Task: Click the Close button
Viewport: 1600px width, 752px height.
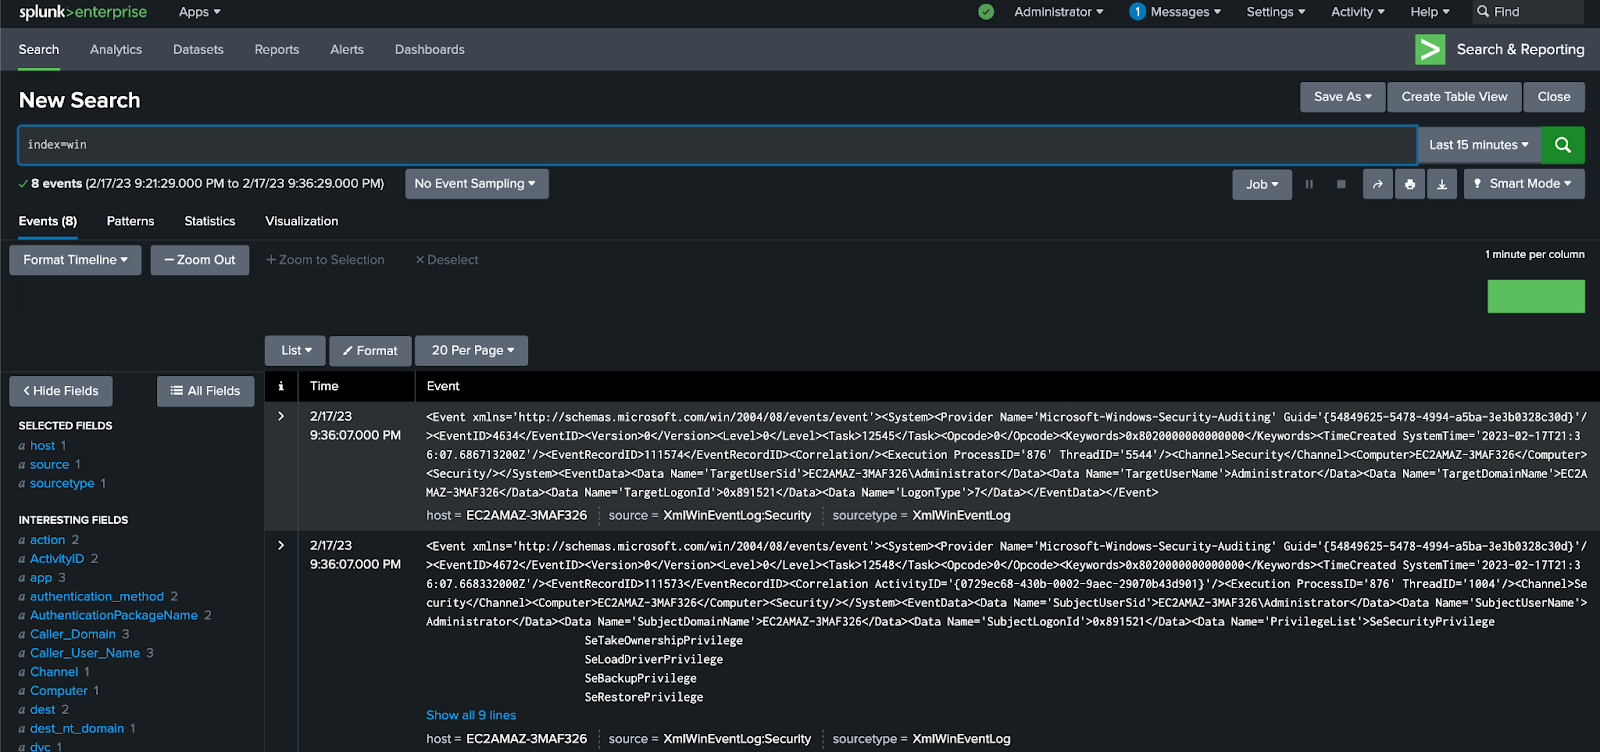Action: [x=1554, y=97]
